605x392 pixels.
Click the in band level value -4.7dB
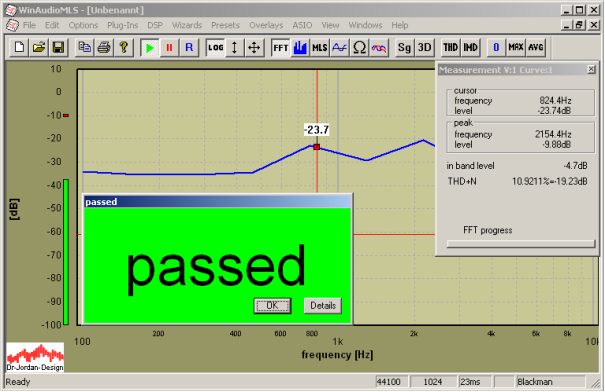click(x=575, y=166)
